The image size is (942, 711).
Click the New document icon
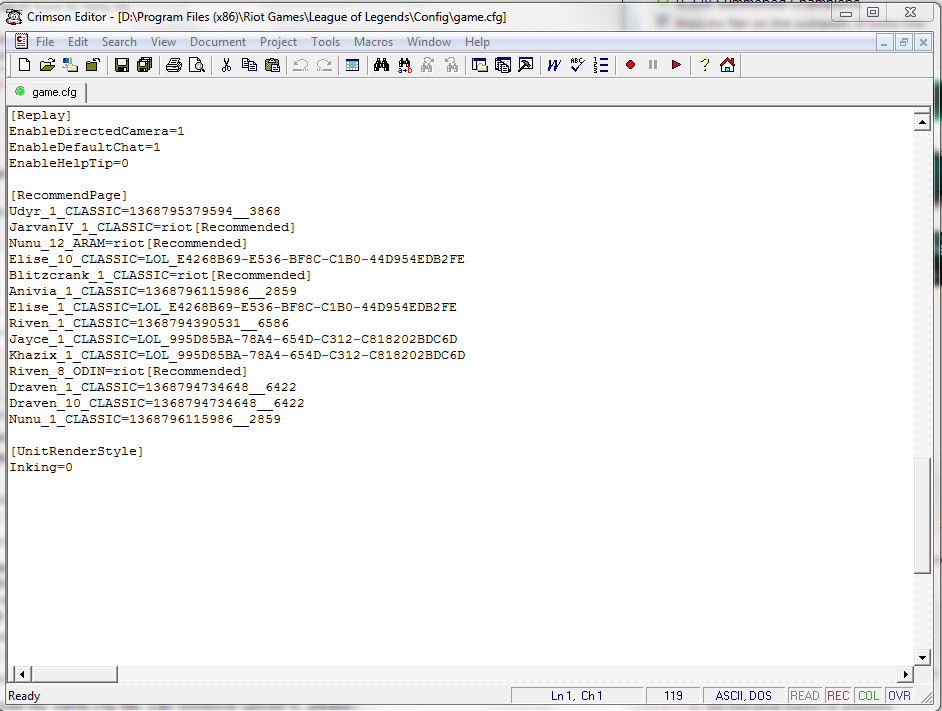click(24, 65)
